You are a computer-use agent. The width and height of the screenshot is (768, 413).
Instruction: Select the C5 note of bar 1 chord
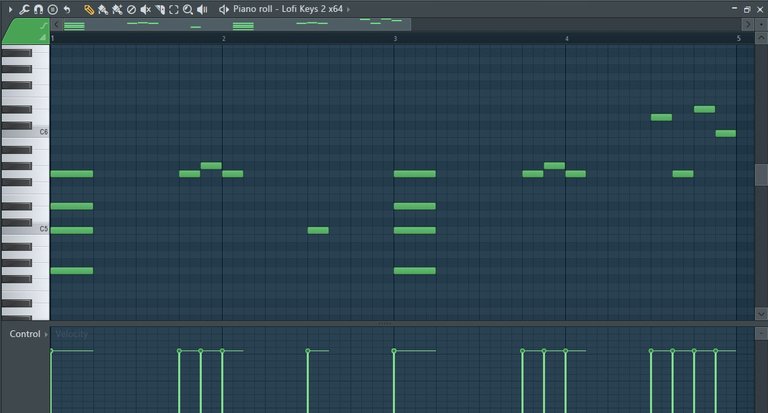[72, 230]
